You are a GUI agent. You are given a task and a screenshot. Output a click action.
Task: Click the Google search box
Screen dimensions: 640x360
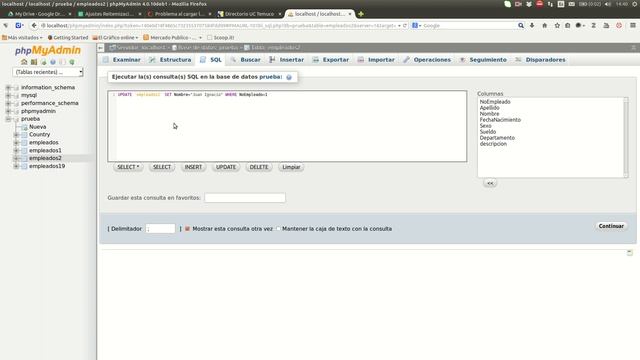click(x=469, y=25)
